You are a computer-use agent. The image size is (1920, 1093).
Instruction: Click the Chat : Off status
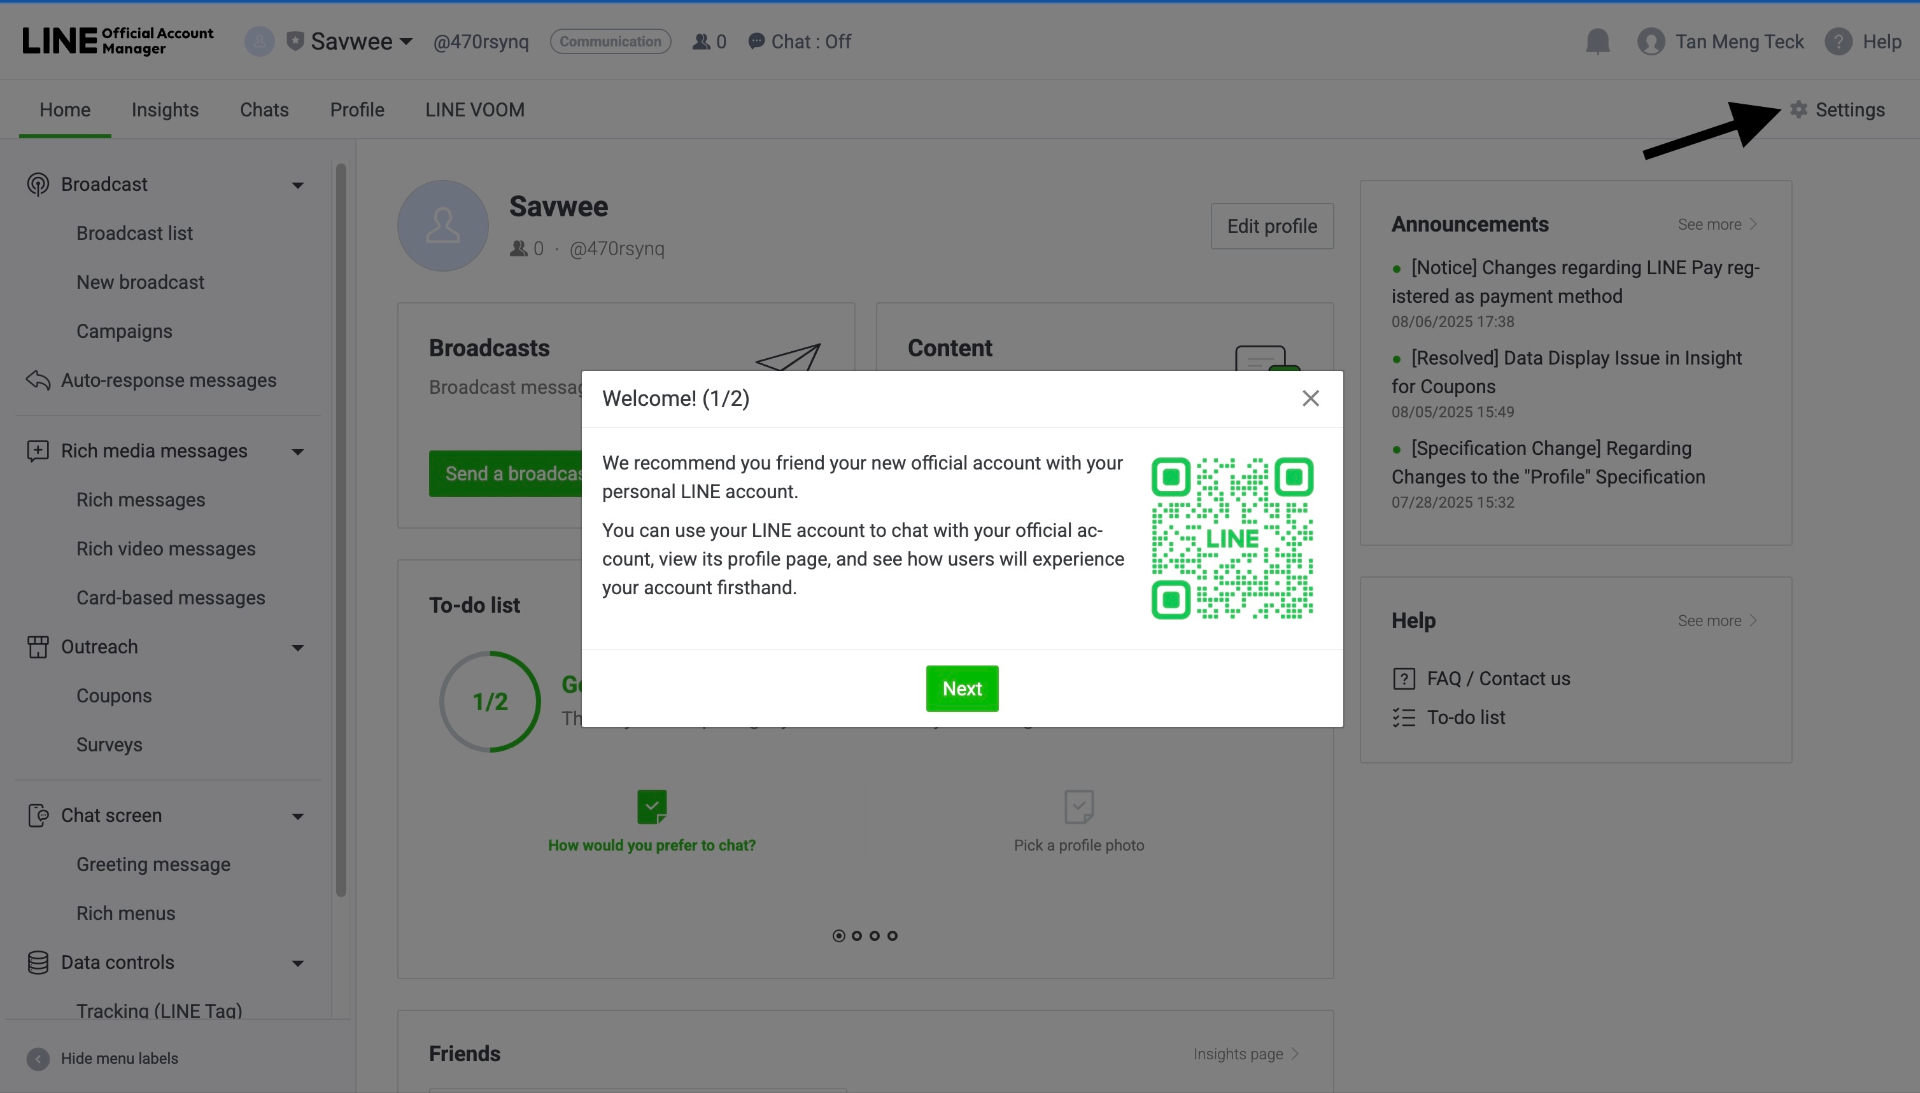[800, 41]
